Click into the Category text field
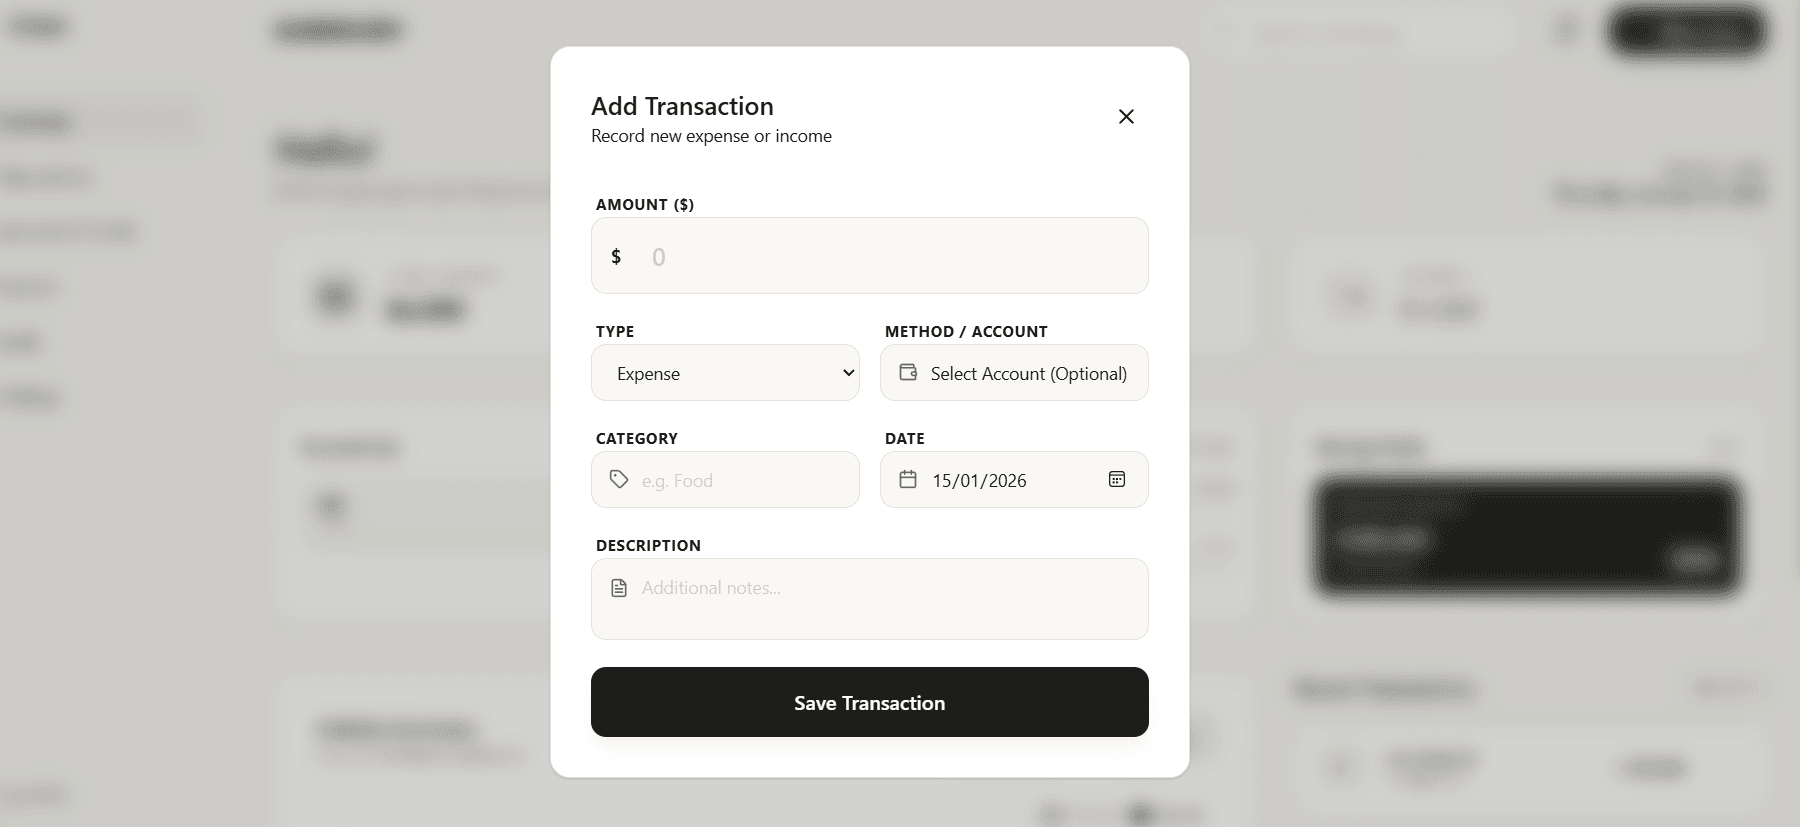The width and height of the screenshot is (1800, 827). [745, 481]
